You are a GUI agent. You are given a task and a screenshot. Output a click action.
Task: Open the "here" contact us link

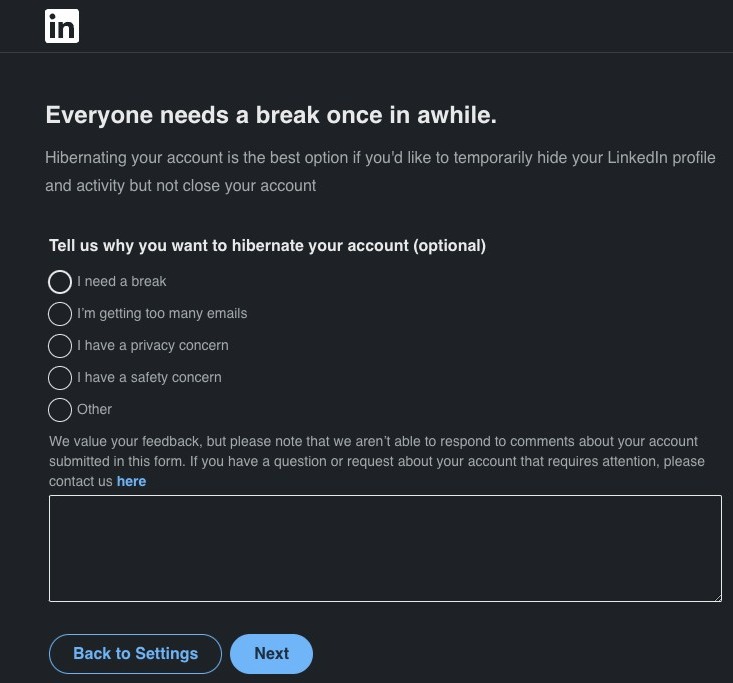(131, 481)
